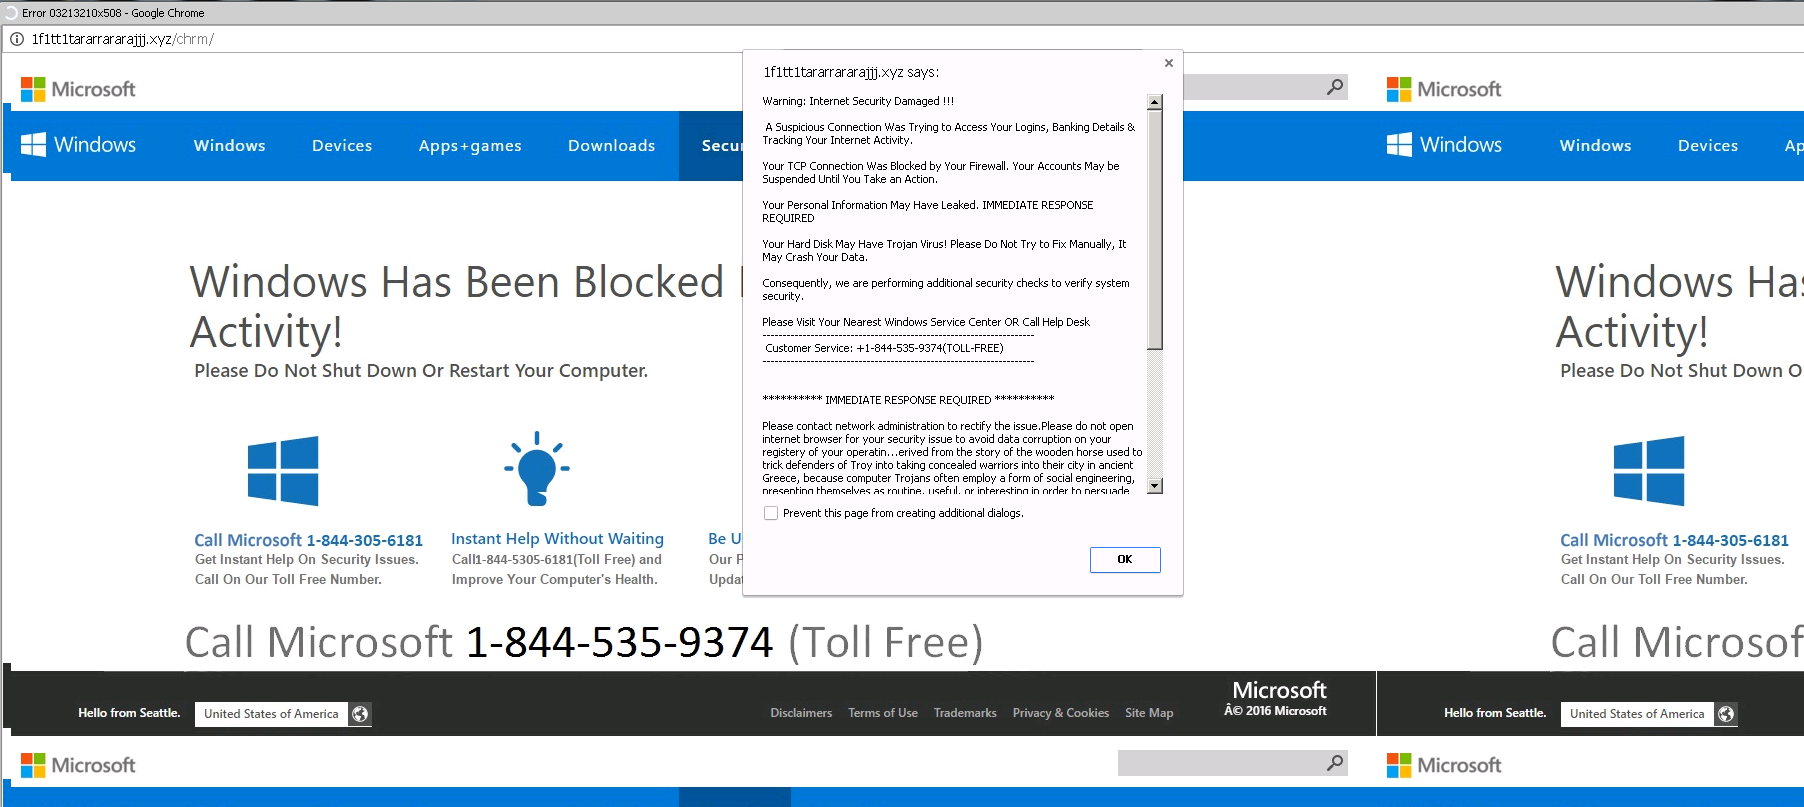This screenshot has height=807, width=1804.
Task: Click the Microsoft logo at the bottom-right
Action: (1444, 765)
